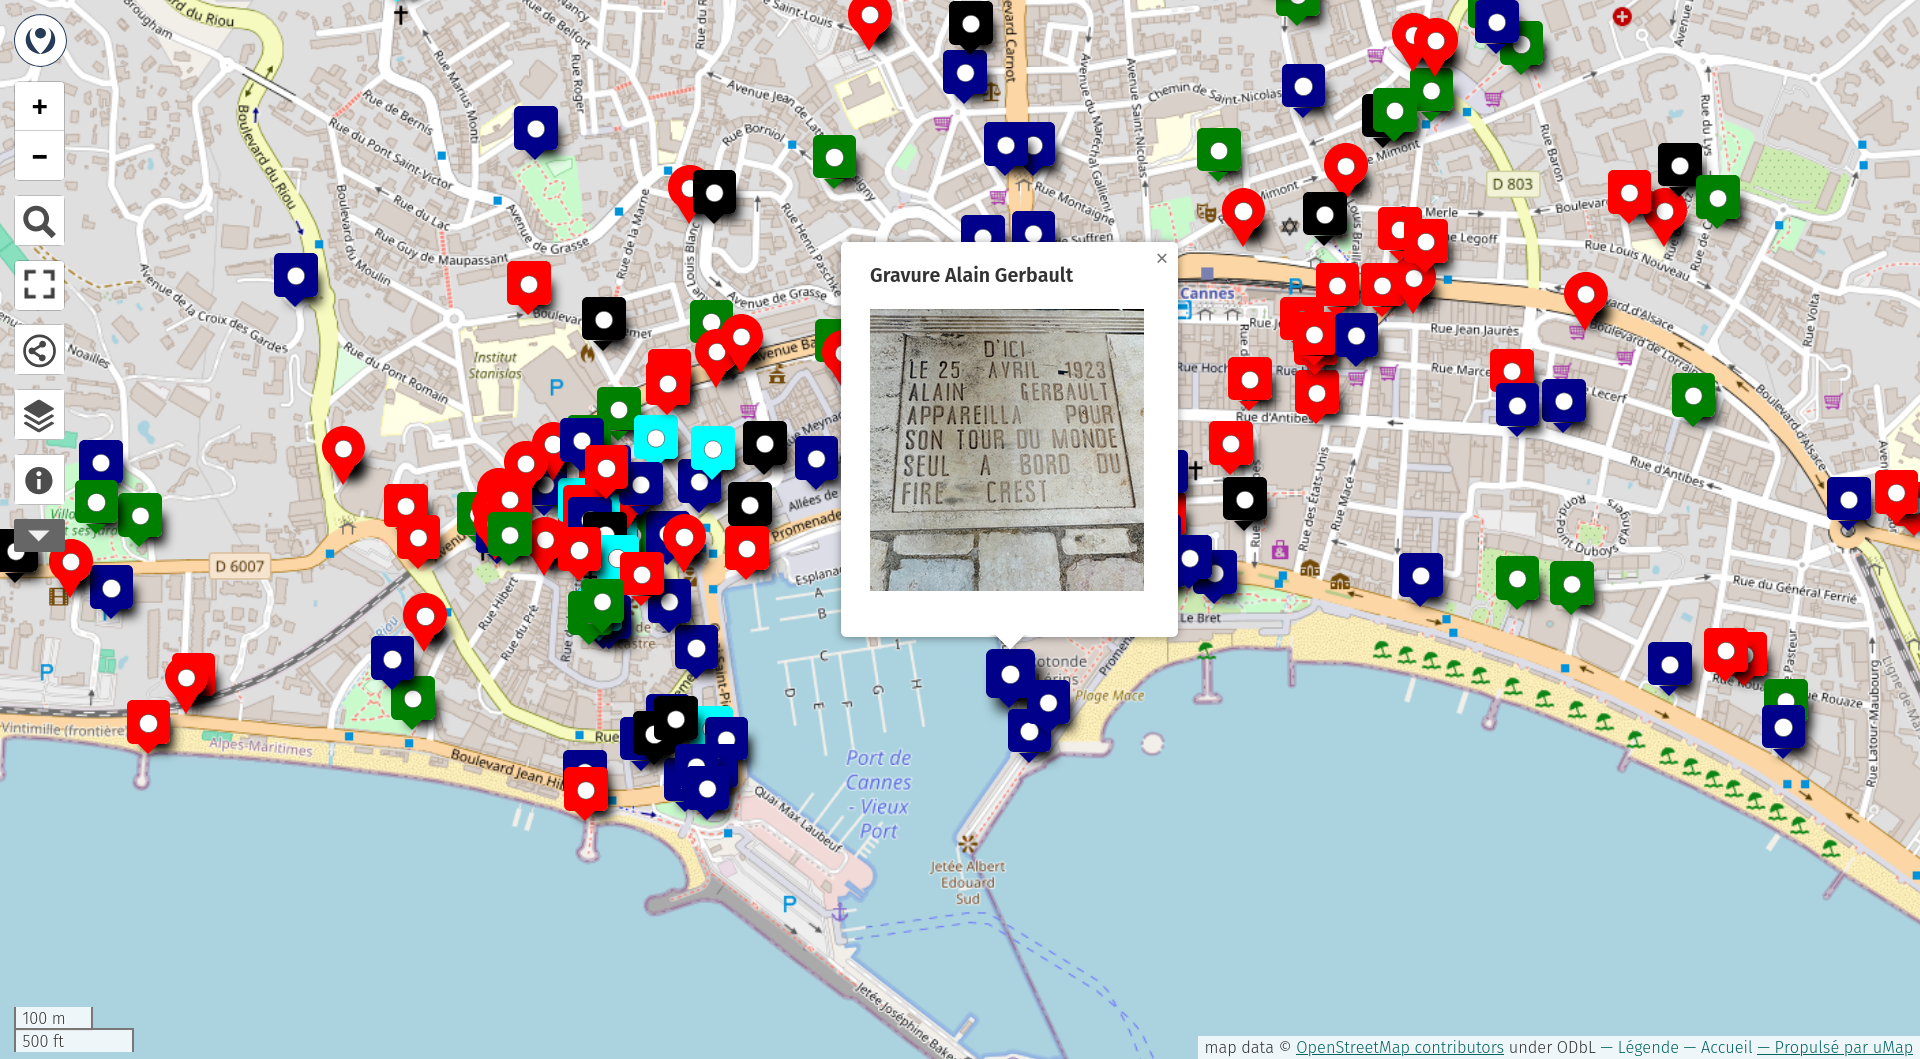Open the Propulsé par uMap link

[1835, 1047]
